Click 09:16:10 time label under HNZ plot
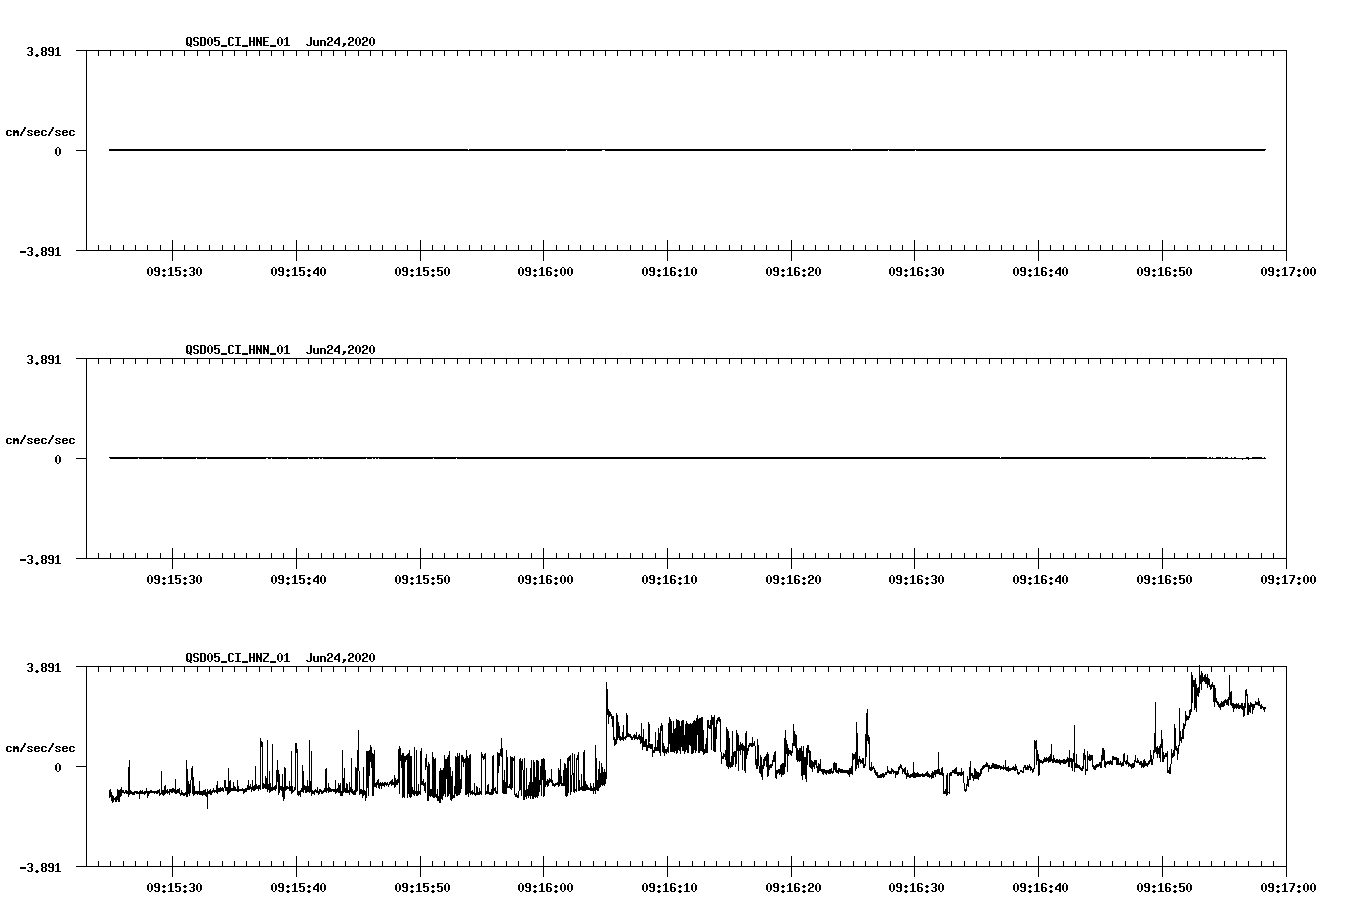 coord(669,888)
